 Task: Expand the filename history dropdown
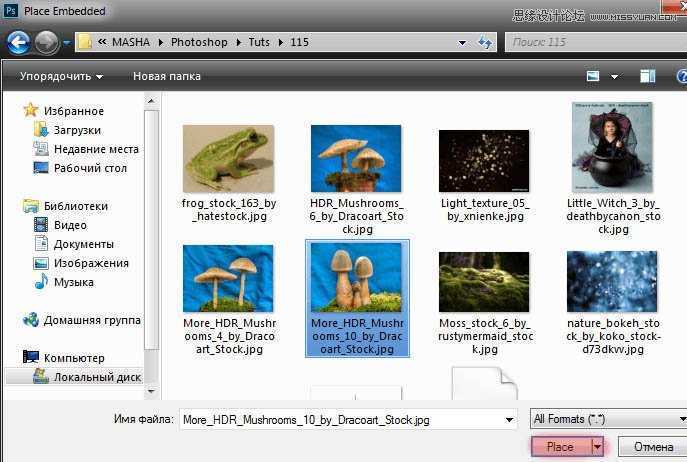pos(509,420)
